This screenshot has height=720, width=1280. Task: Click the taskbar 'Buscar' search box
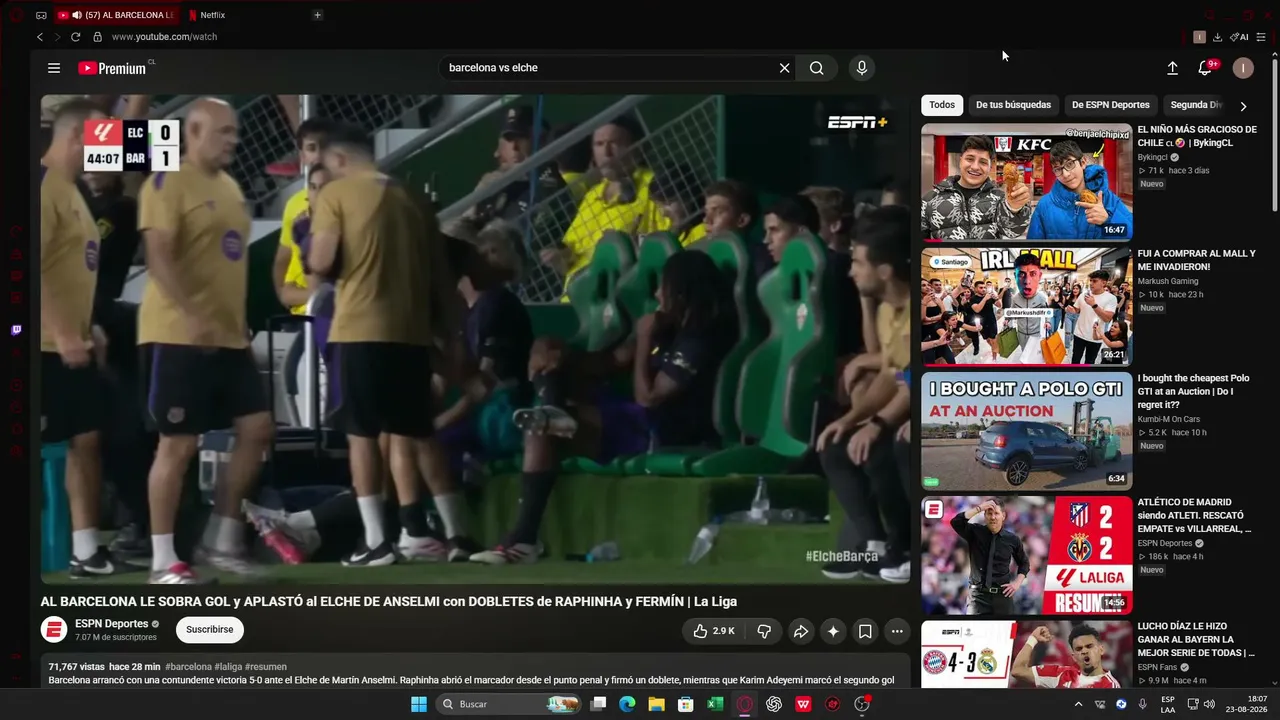point(509,704)
